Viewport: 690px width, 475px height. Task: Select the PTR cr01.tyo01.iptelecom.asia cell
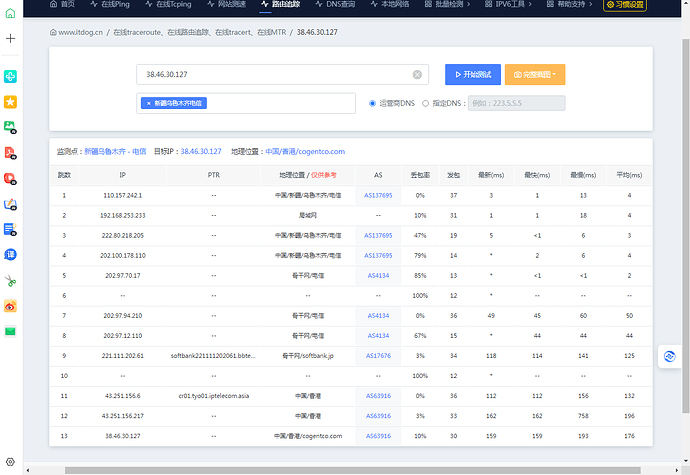pos(213,396)
